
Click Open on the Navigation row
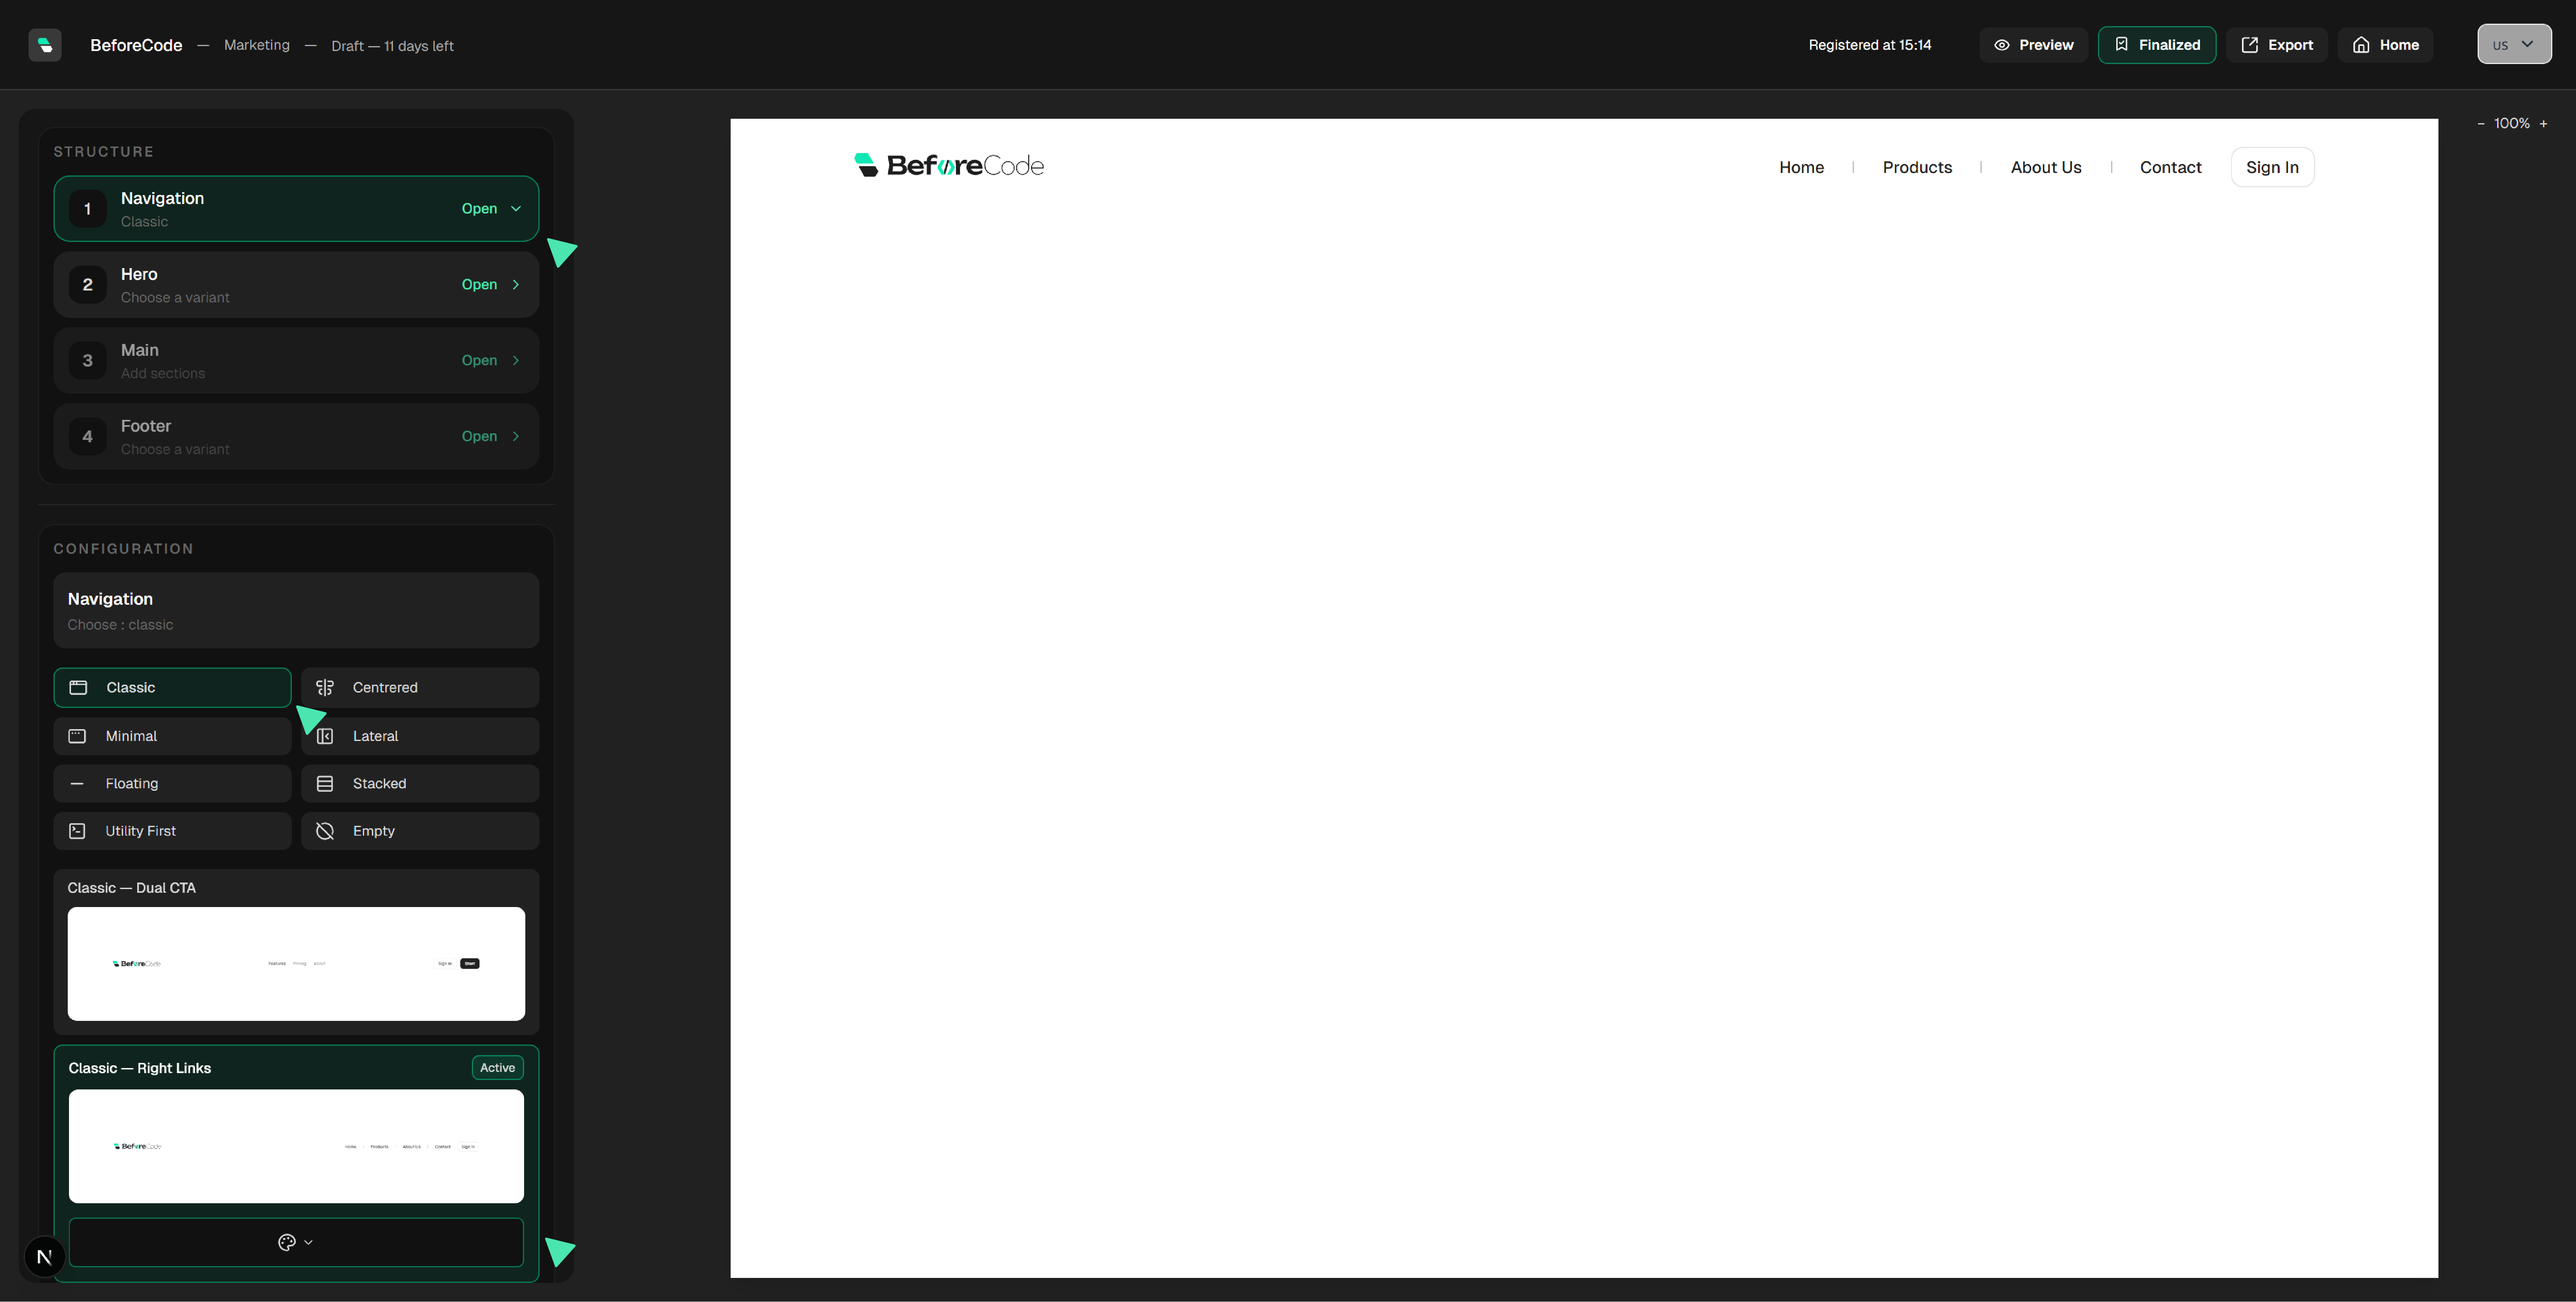[479, 209]
